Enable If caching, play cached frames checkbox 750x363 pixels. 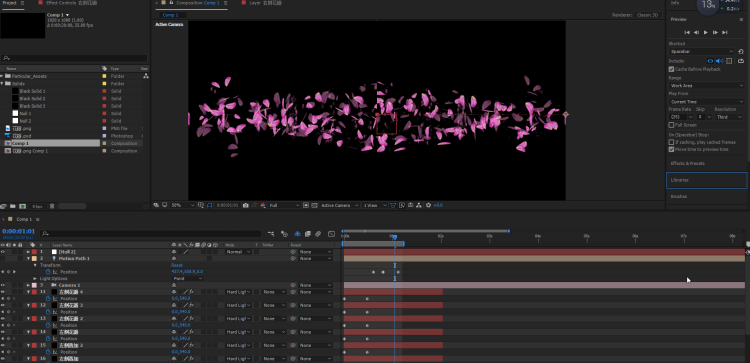coord(671,142)
